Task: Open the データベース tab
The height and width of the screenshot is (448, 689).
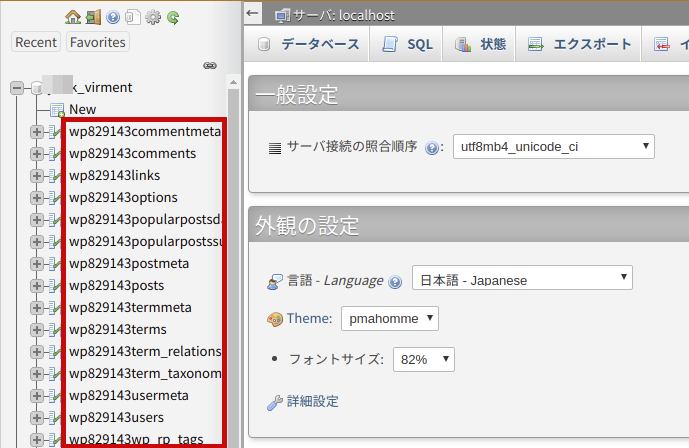Action: pos(308,44)
